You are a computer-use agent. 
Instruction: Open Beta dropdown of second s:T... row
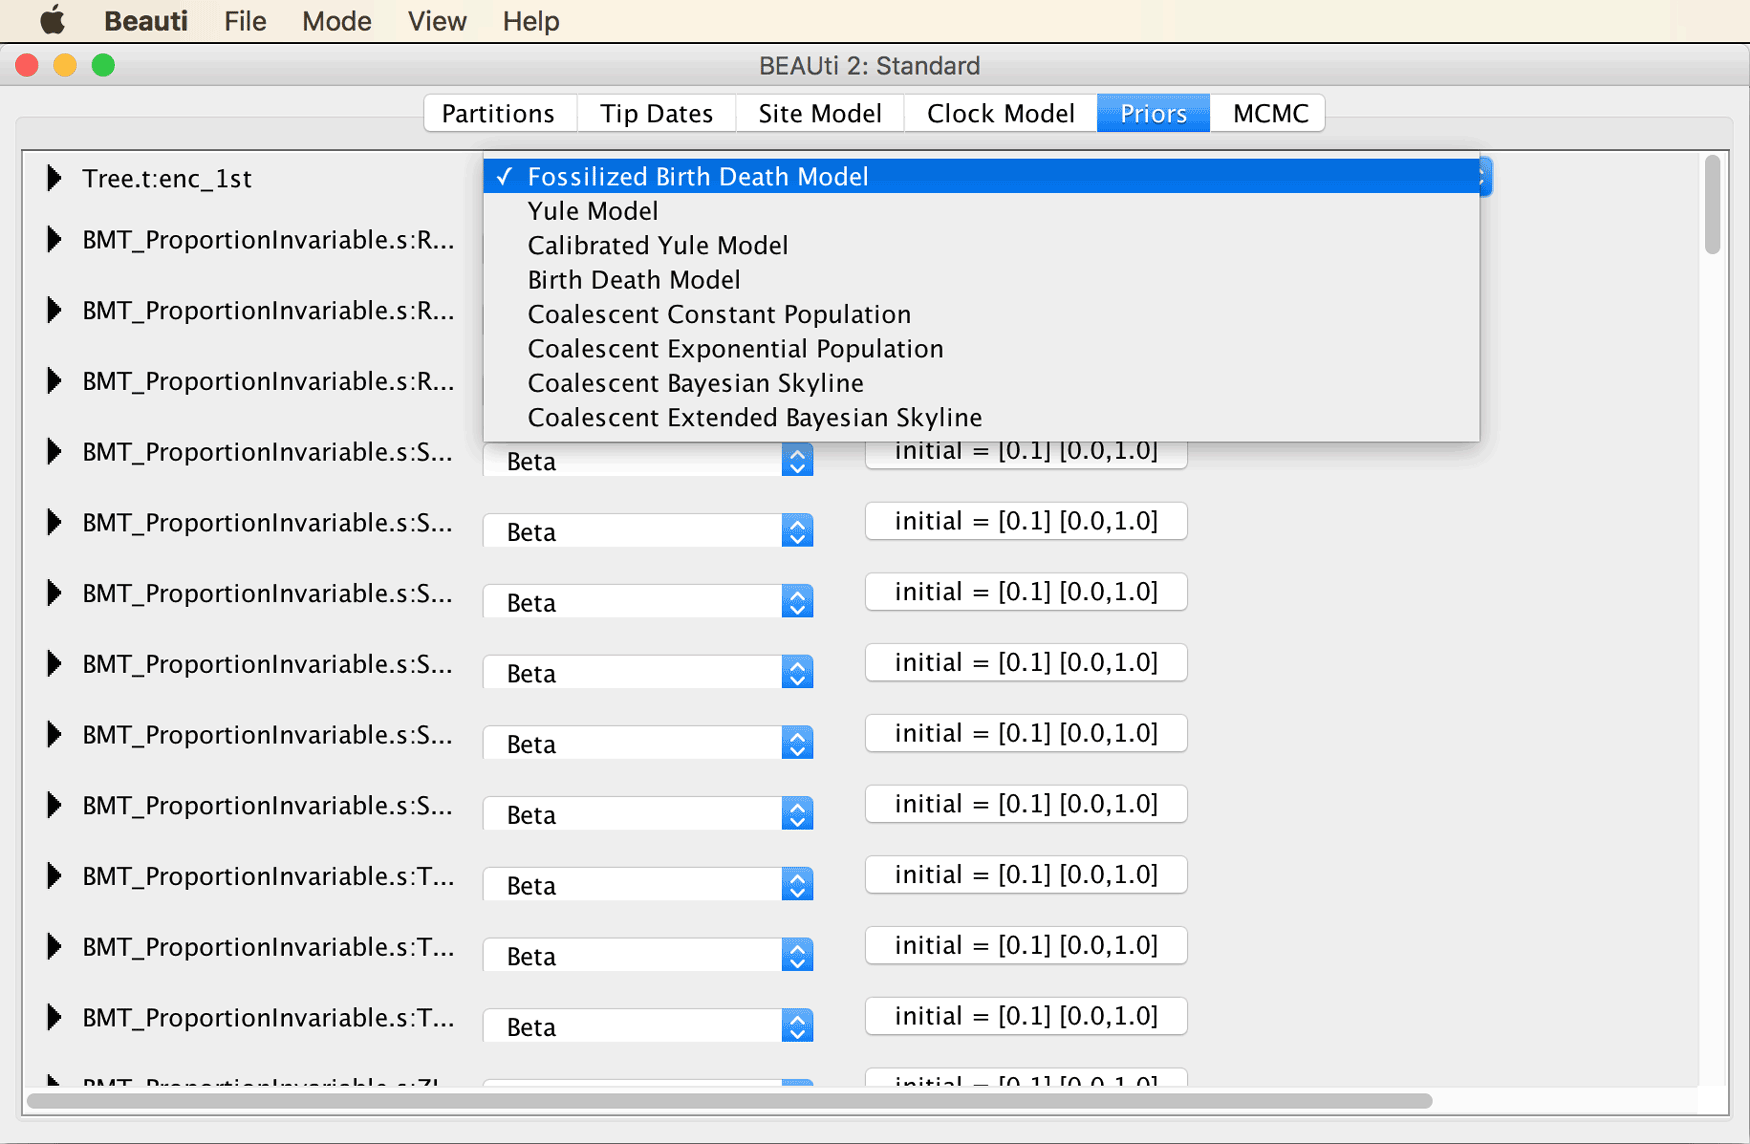point(648,956)
